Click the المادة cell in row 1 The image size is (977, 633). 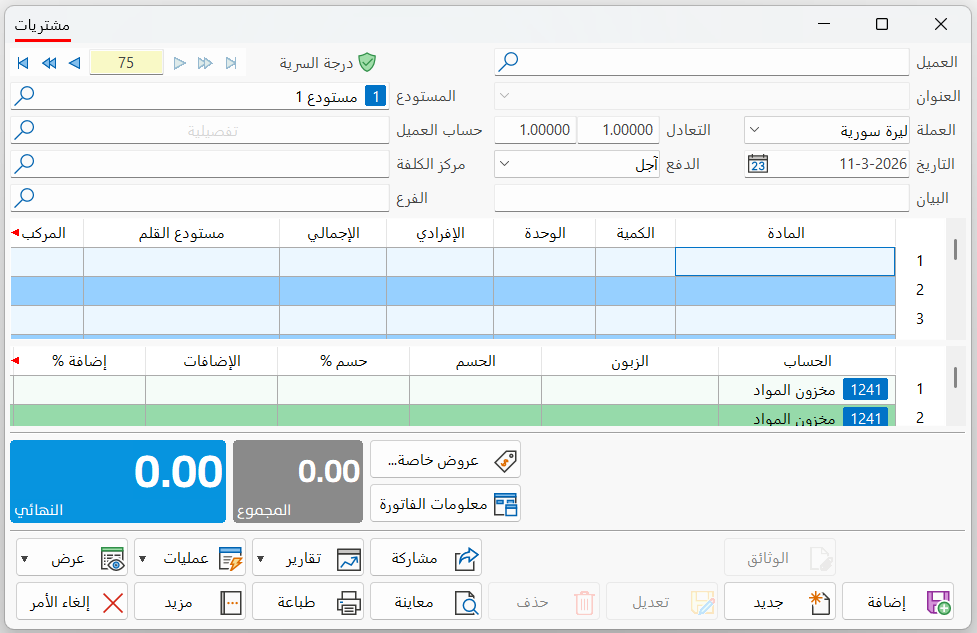[785, 262]
